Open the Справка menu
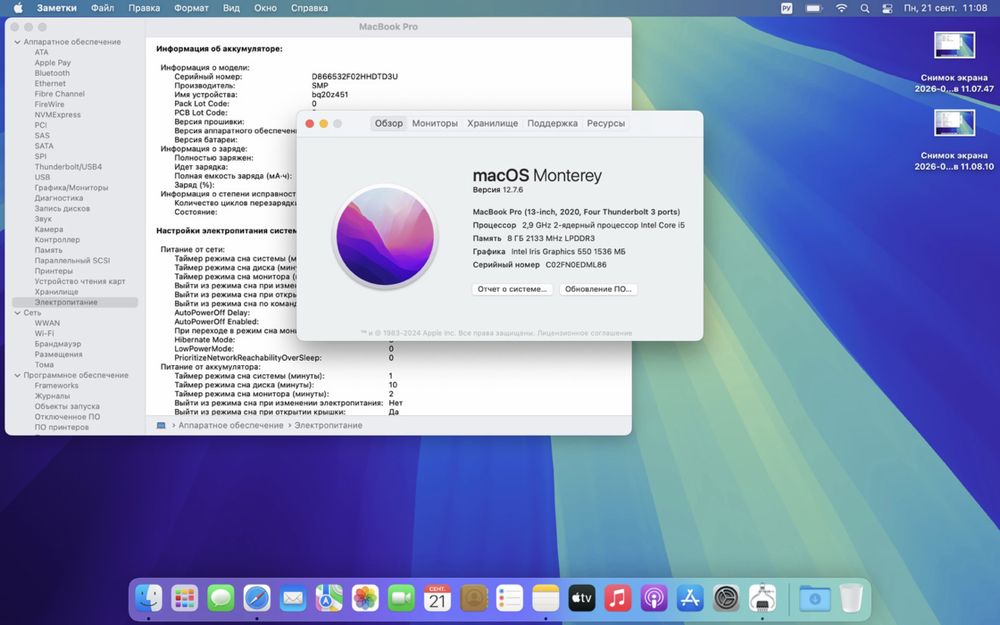Image resolution: width=1000 pixels, height=625 pixels. click(309, 8)
